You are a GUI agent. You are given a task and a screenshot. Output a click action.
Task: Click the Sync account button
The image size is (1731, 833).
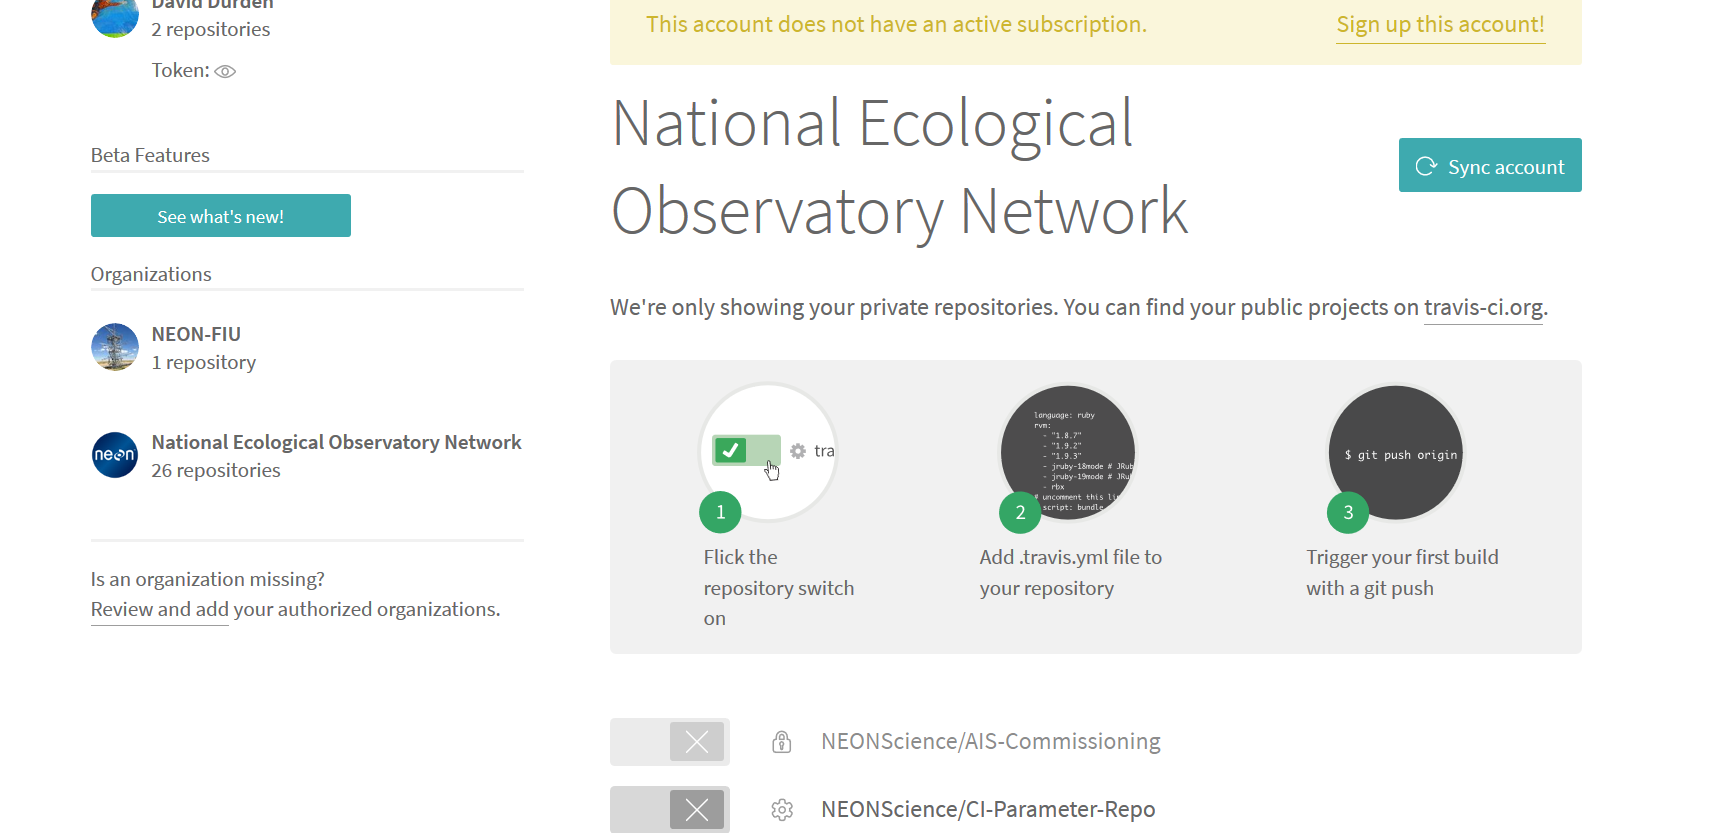coord(1490,165)
